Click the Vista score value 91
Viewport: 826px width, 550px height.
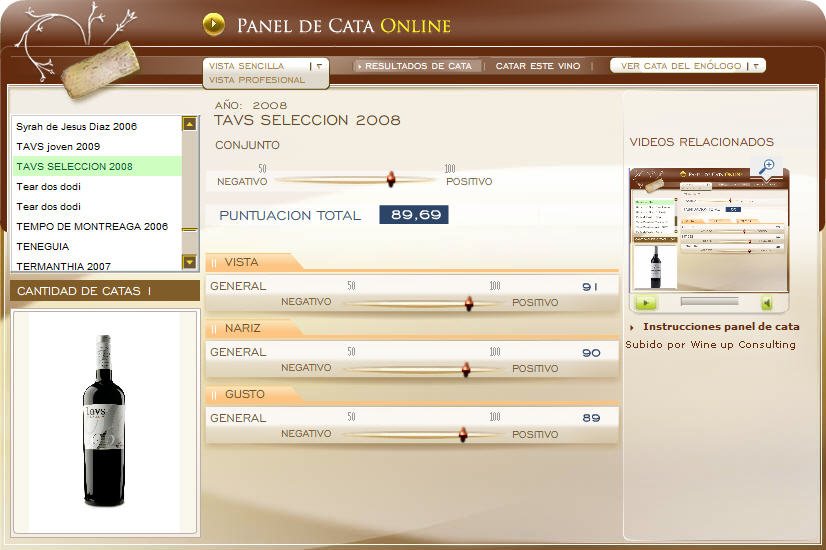tap(590, 287)
